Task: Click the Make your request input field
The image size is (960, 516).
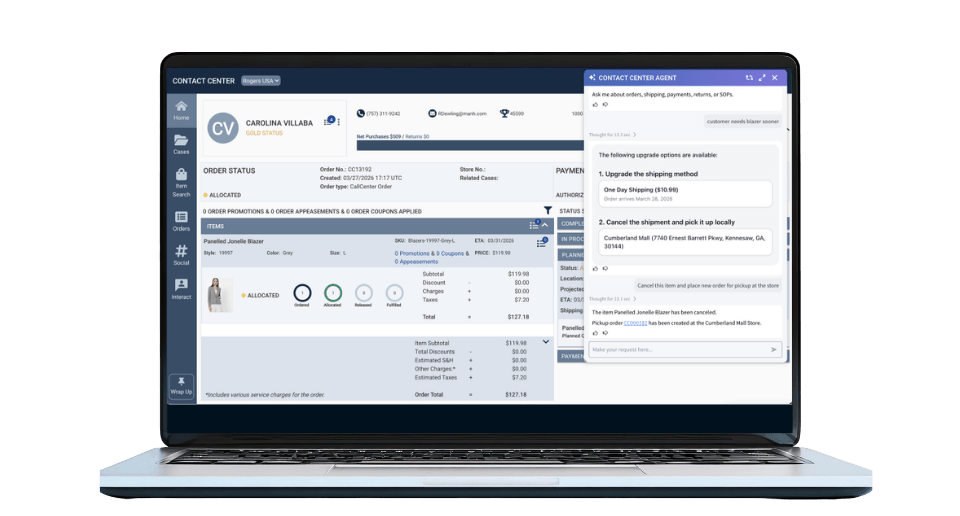Action: [x=677, y=350]
